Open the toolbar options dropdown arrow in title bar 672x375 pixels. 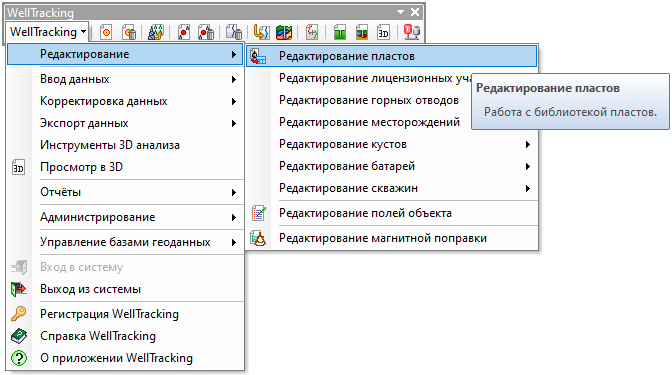click(400, 12)
